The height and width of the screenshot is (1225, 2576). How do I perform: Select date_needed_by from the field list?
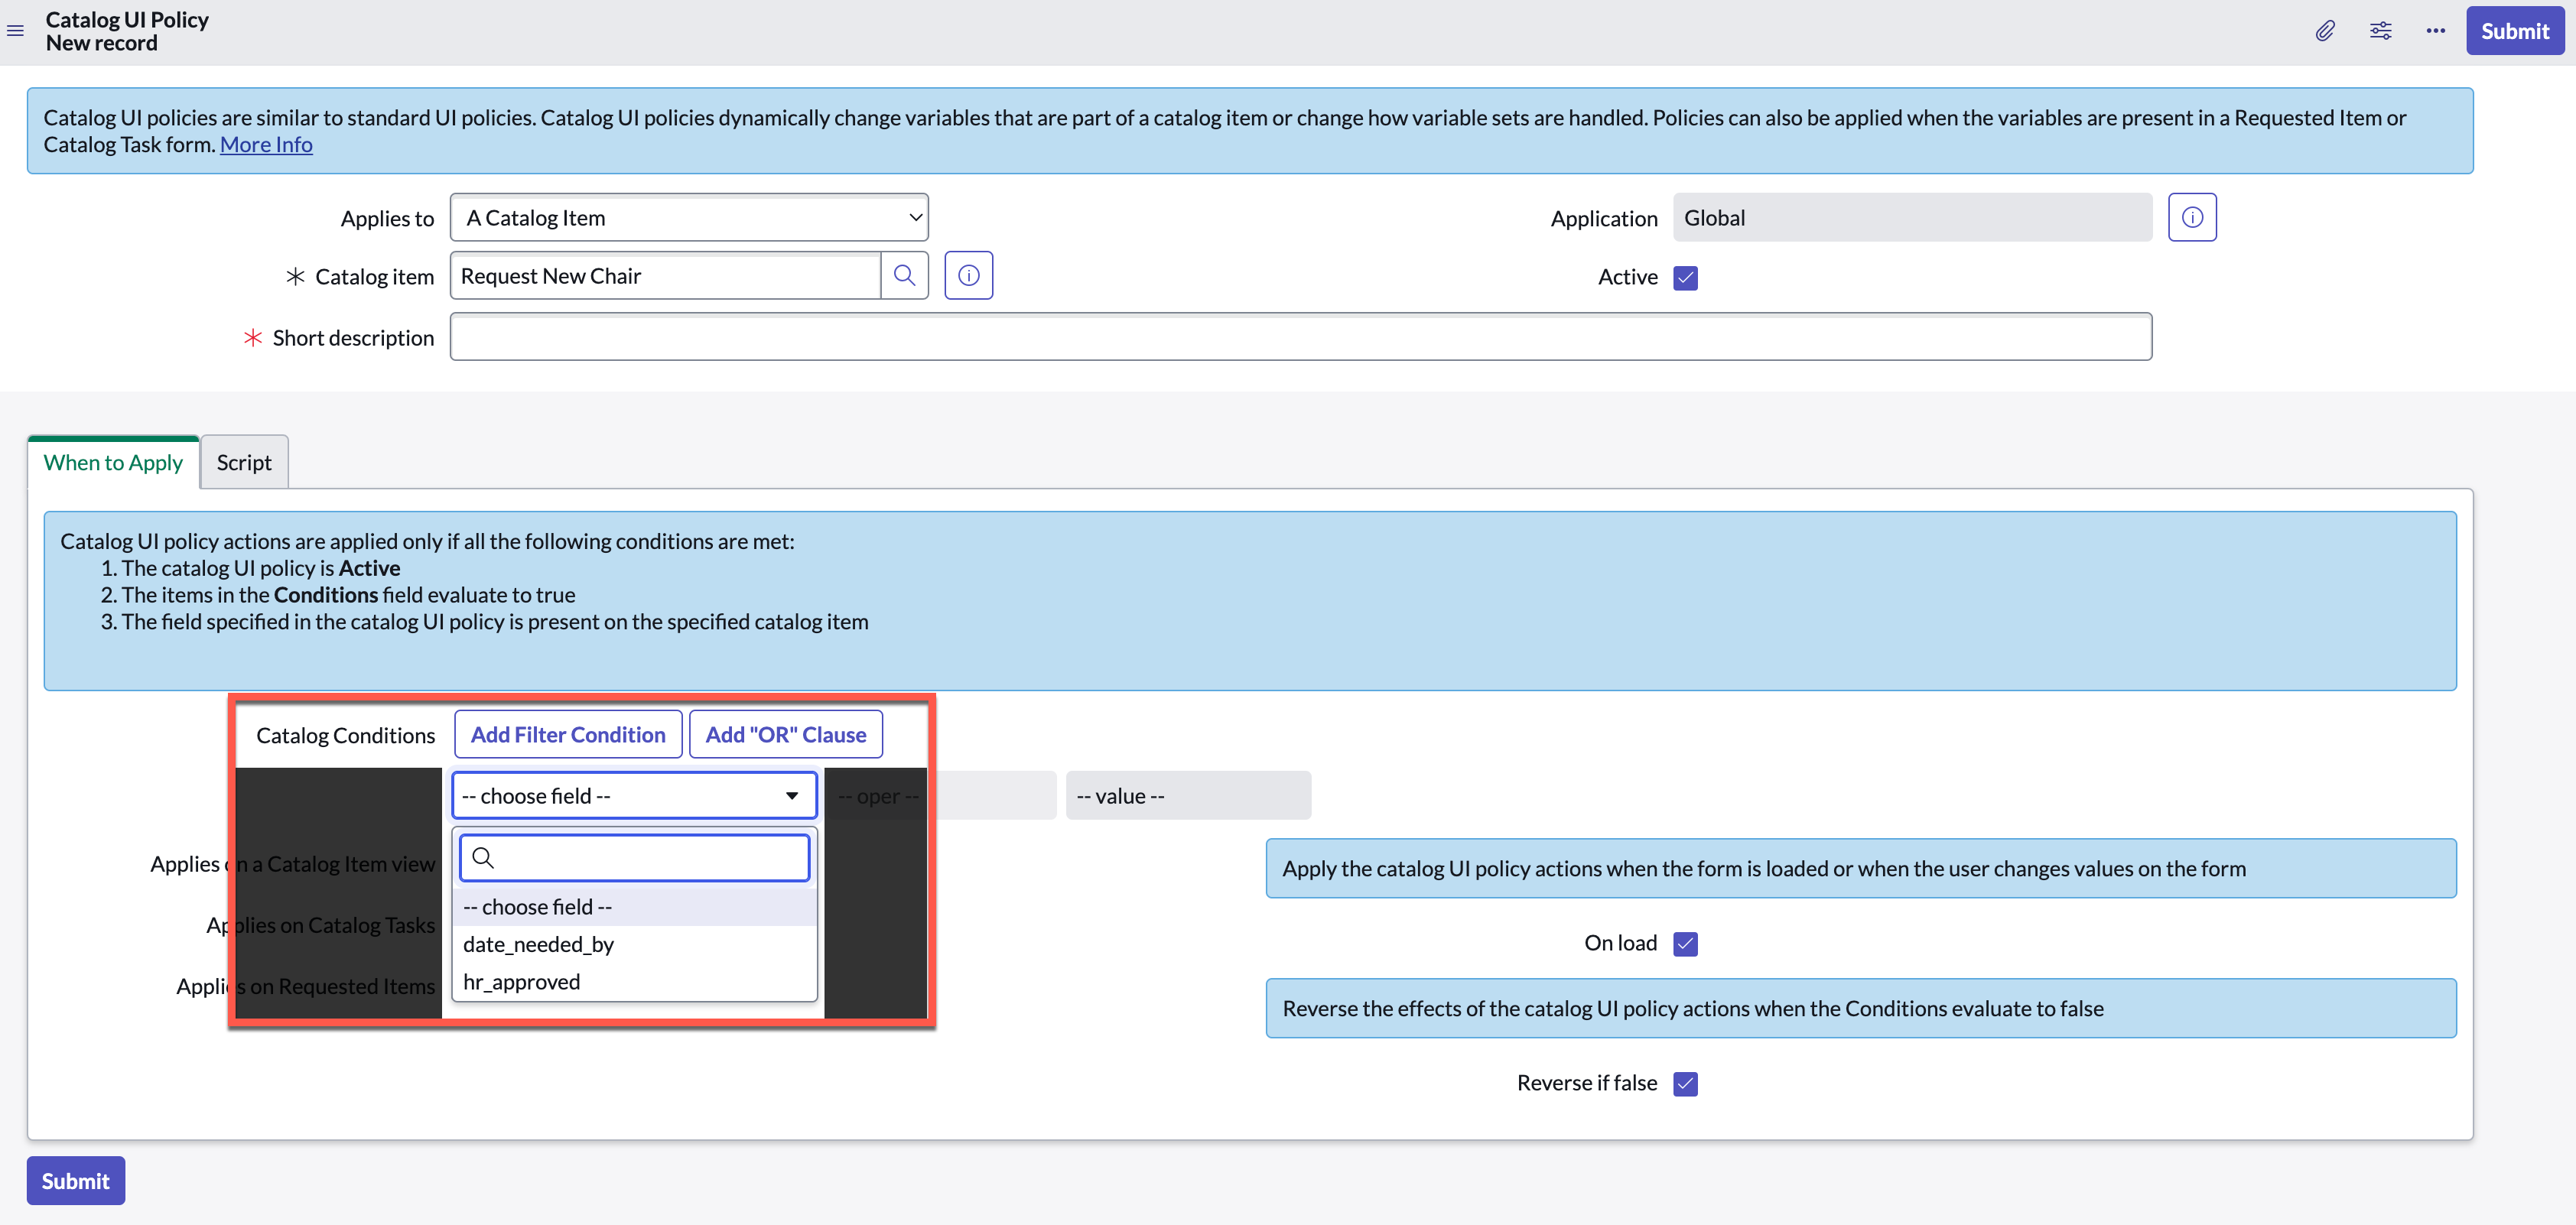tap(538, 944)
